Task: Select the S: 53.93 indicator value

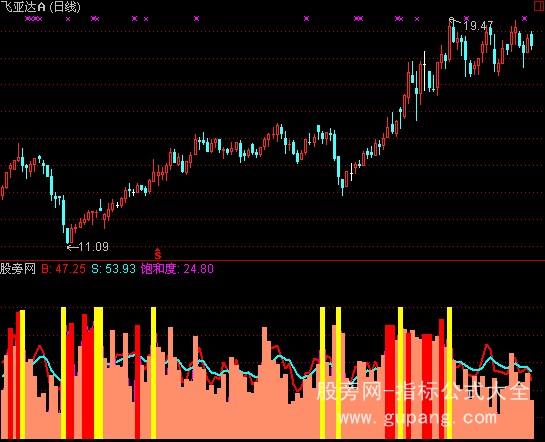Action: pyautogui.click(x=114, y=269)
